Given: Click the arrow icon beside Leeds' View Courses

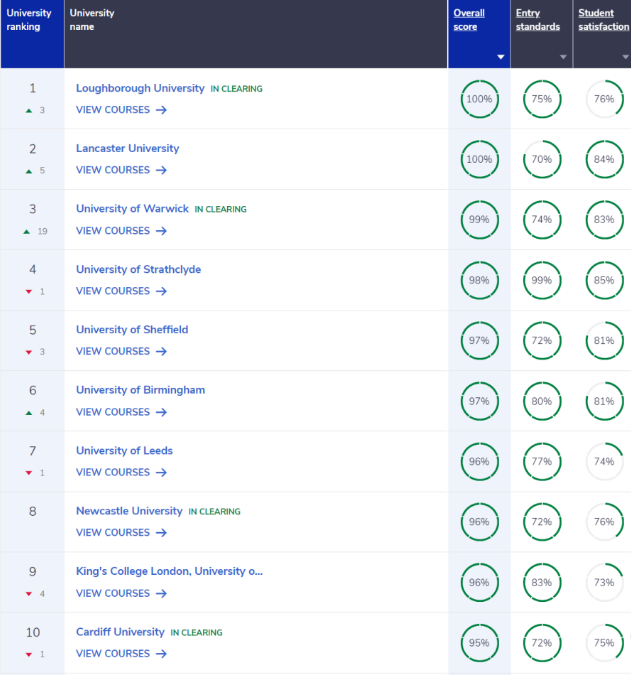Looking at the screenshot, I should click(161, 472).
